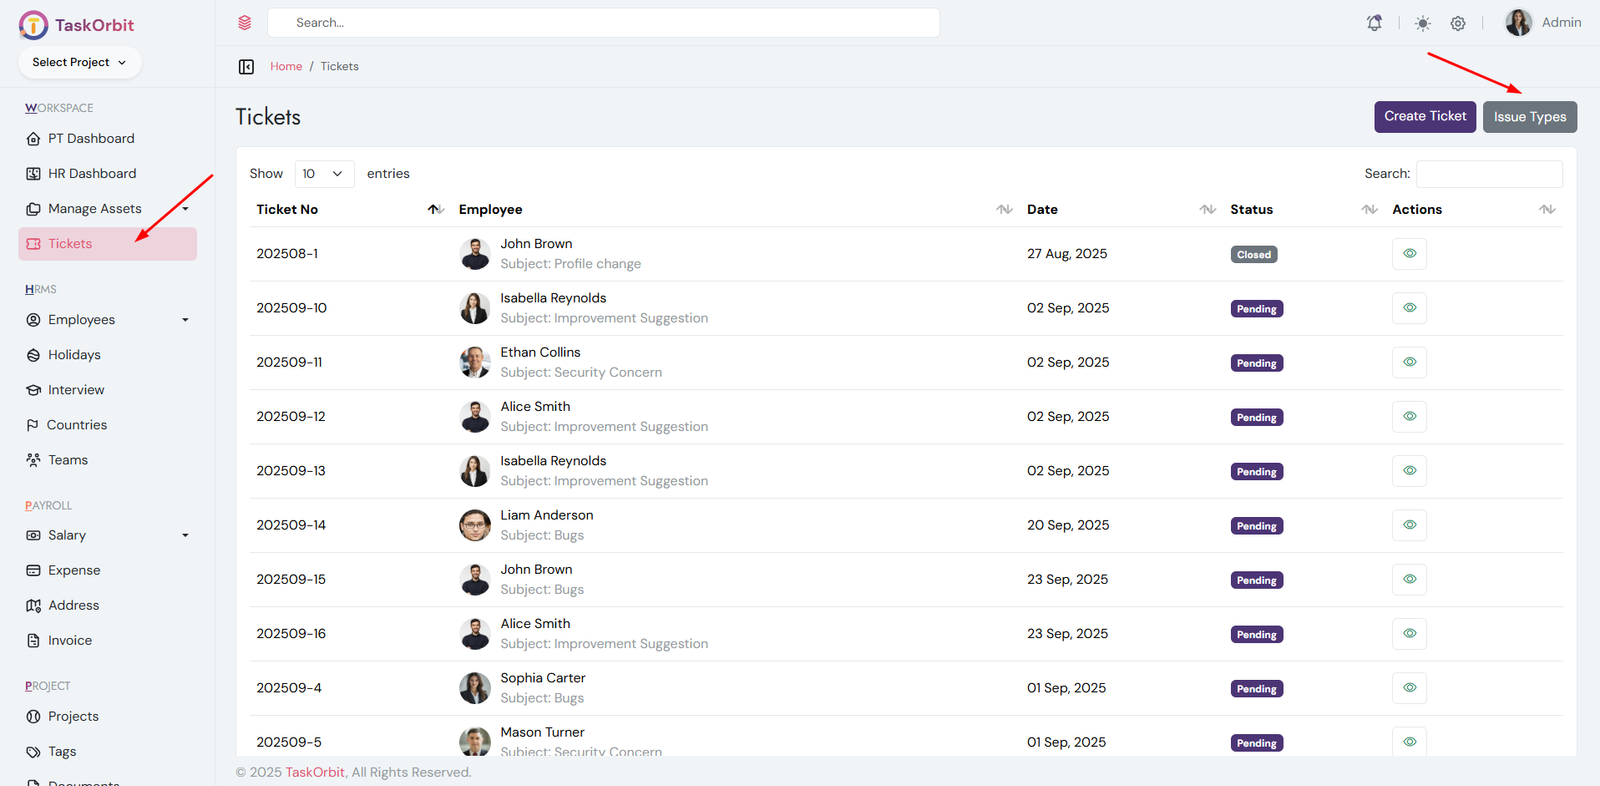Collapse sidebar using panel toggle icon

246,67
